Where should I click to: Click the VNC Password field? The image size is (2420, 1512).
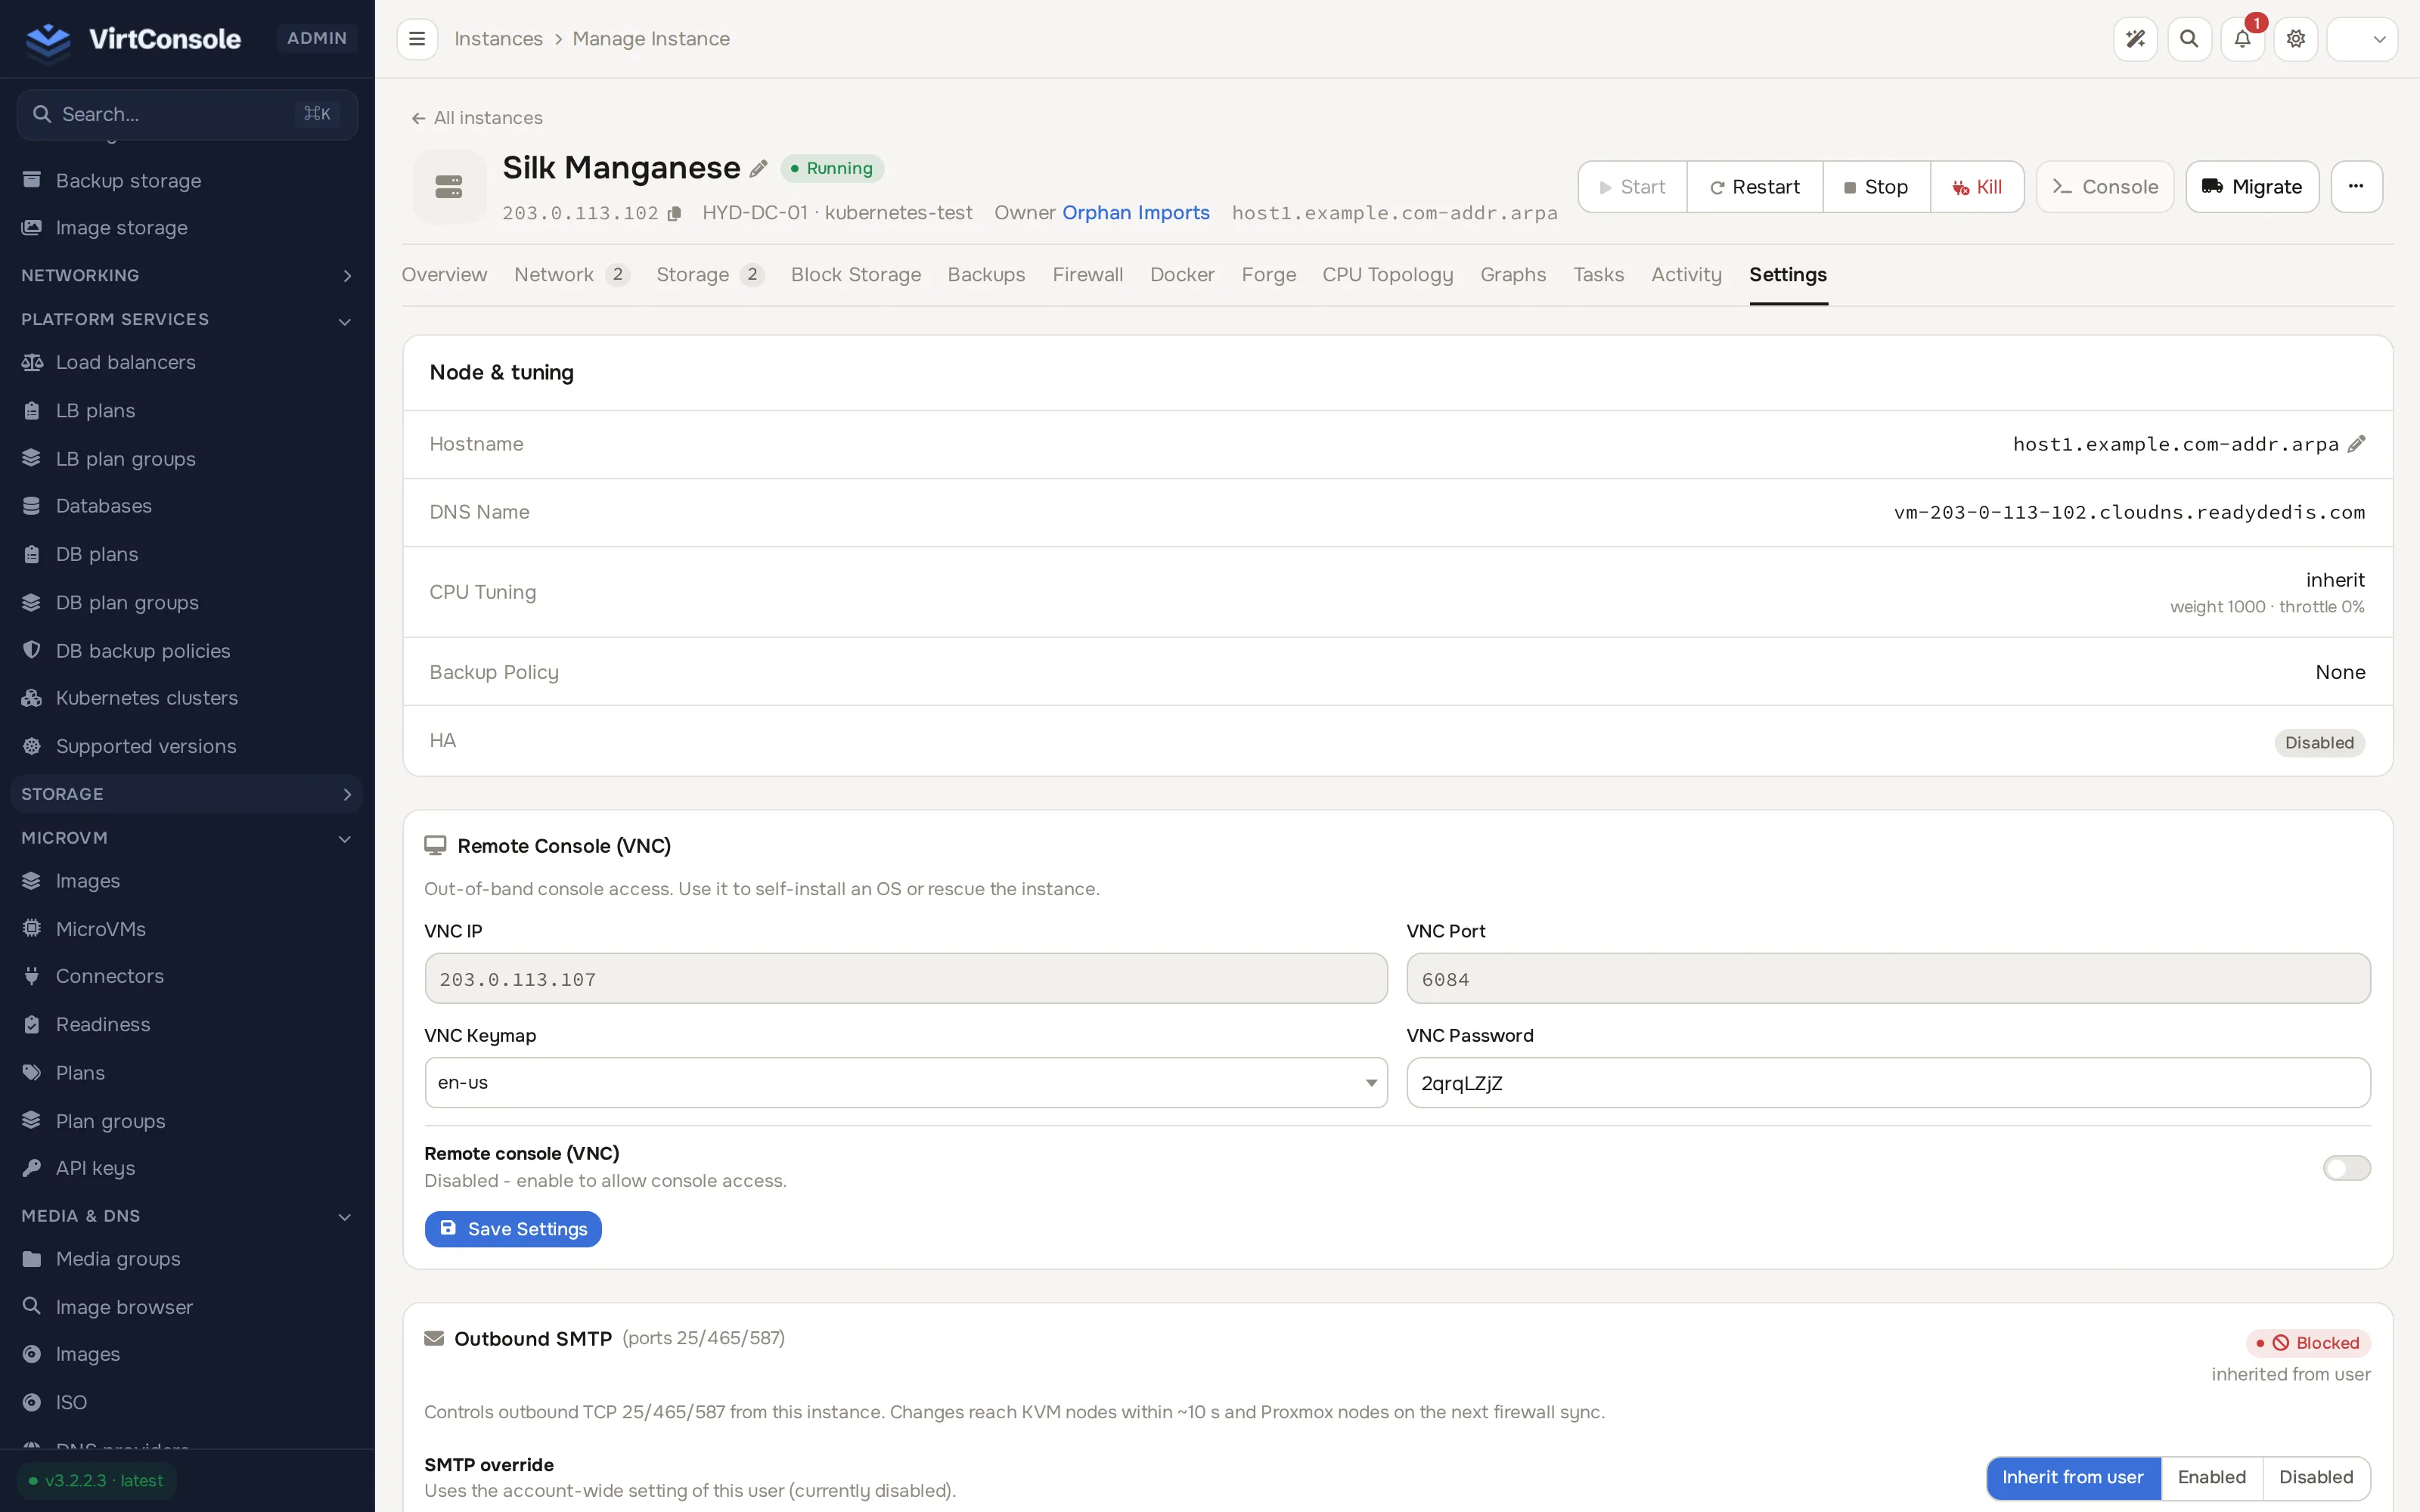click(1888, 1083)
